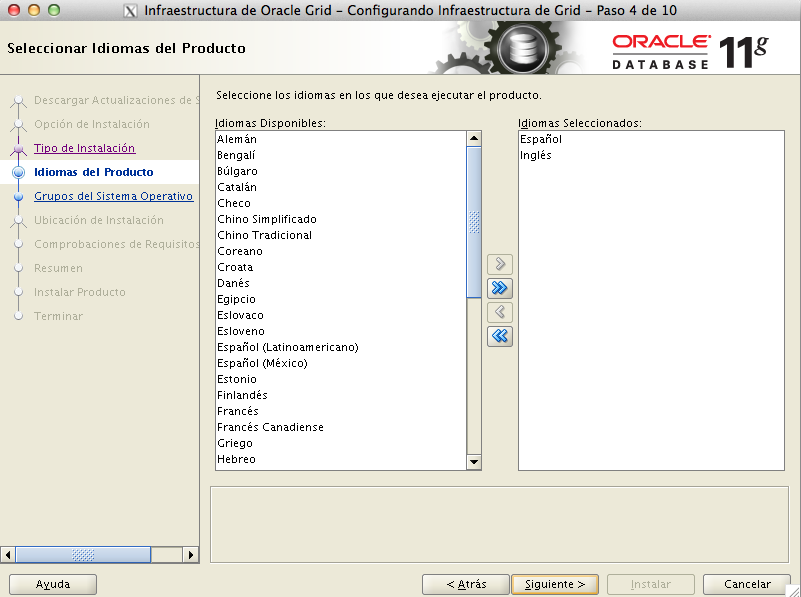Click the vertical scrollbar thumb of language list
The image size is (801, 597).
click(475, 220)
